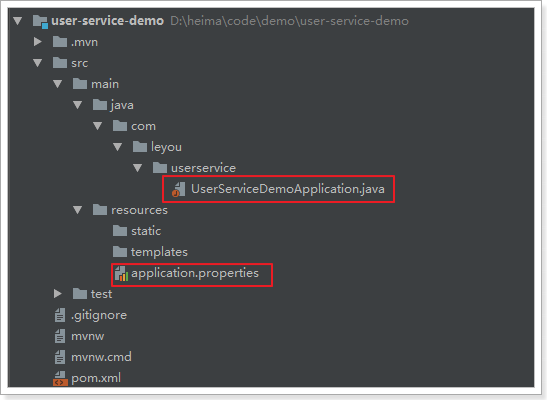Collapse the src folder arrow
Screen dimensions: 547x400
point(38,63)
